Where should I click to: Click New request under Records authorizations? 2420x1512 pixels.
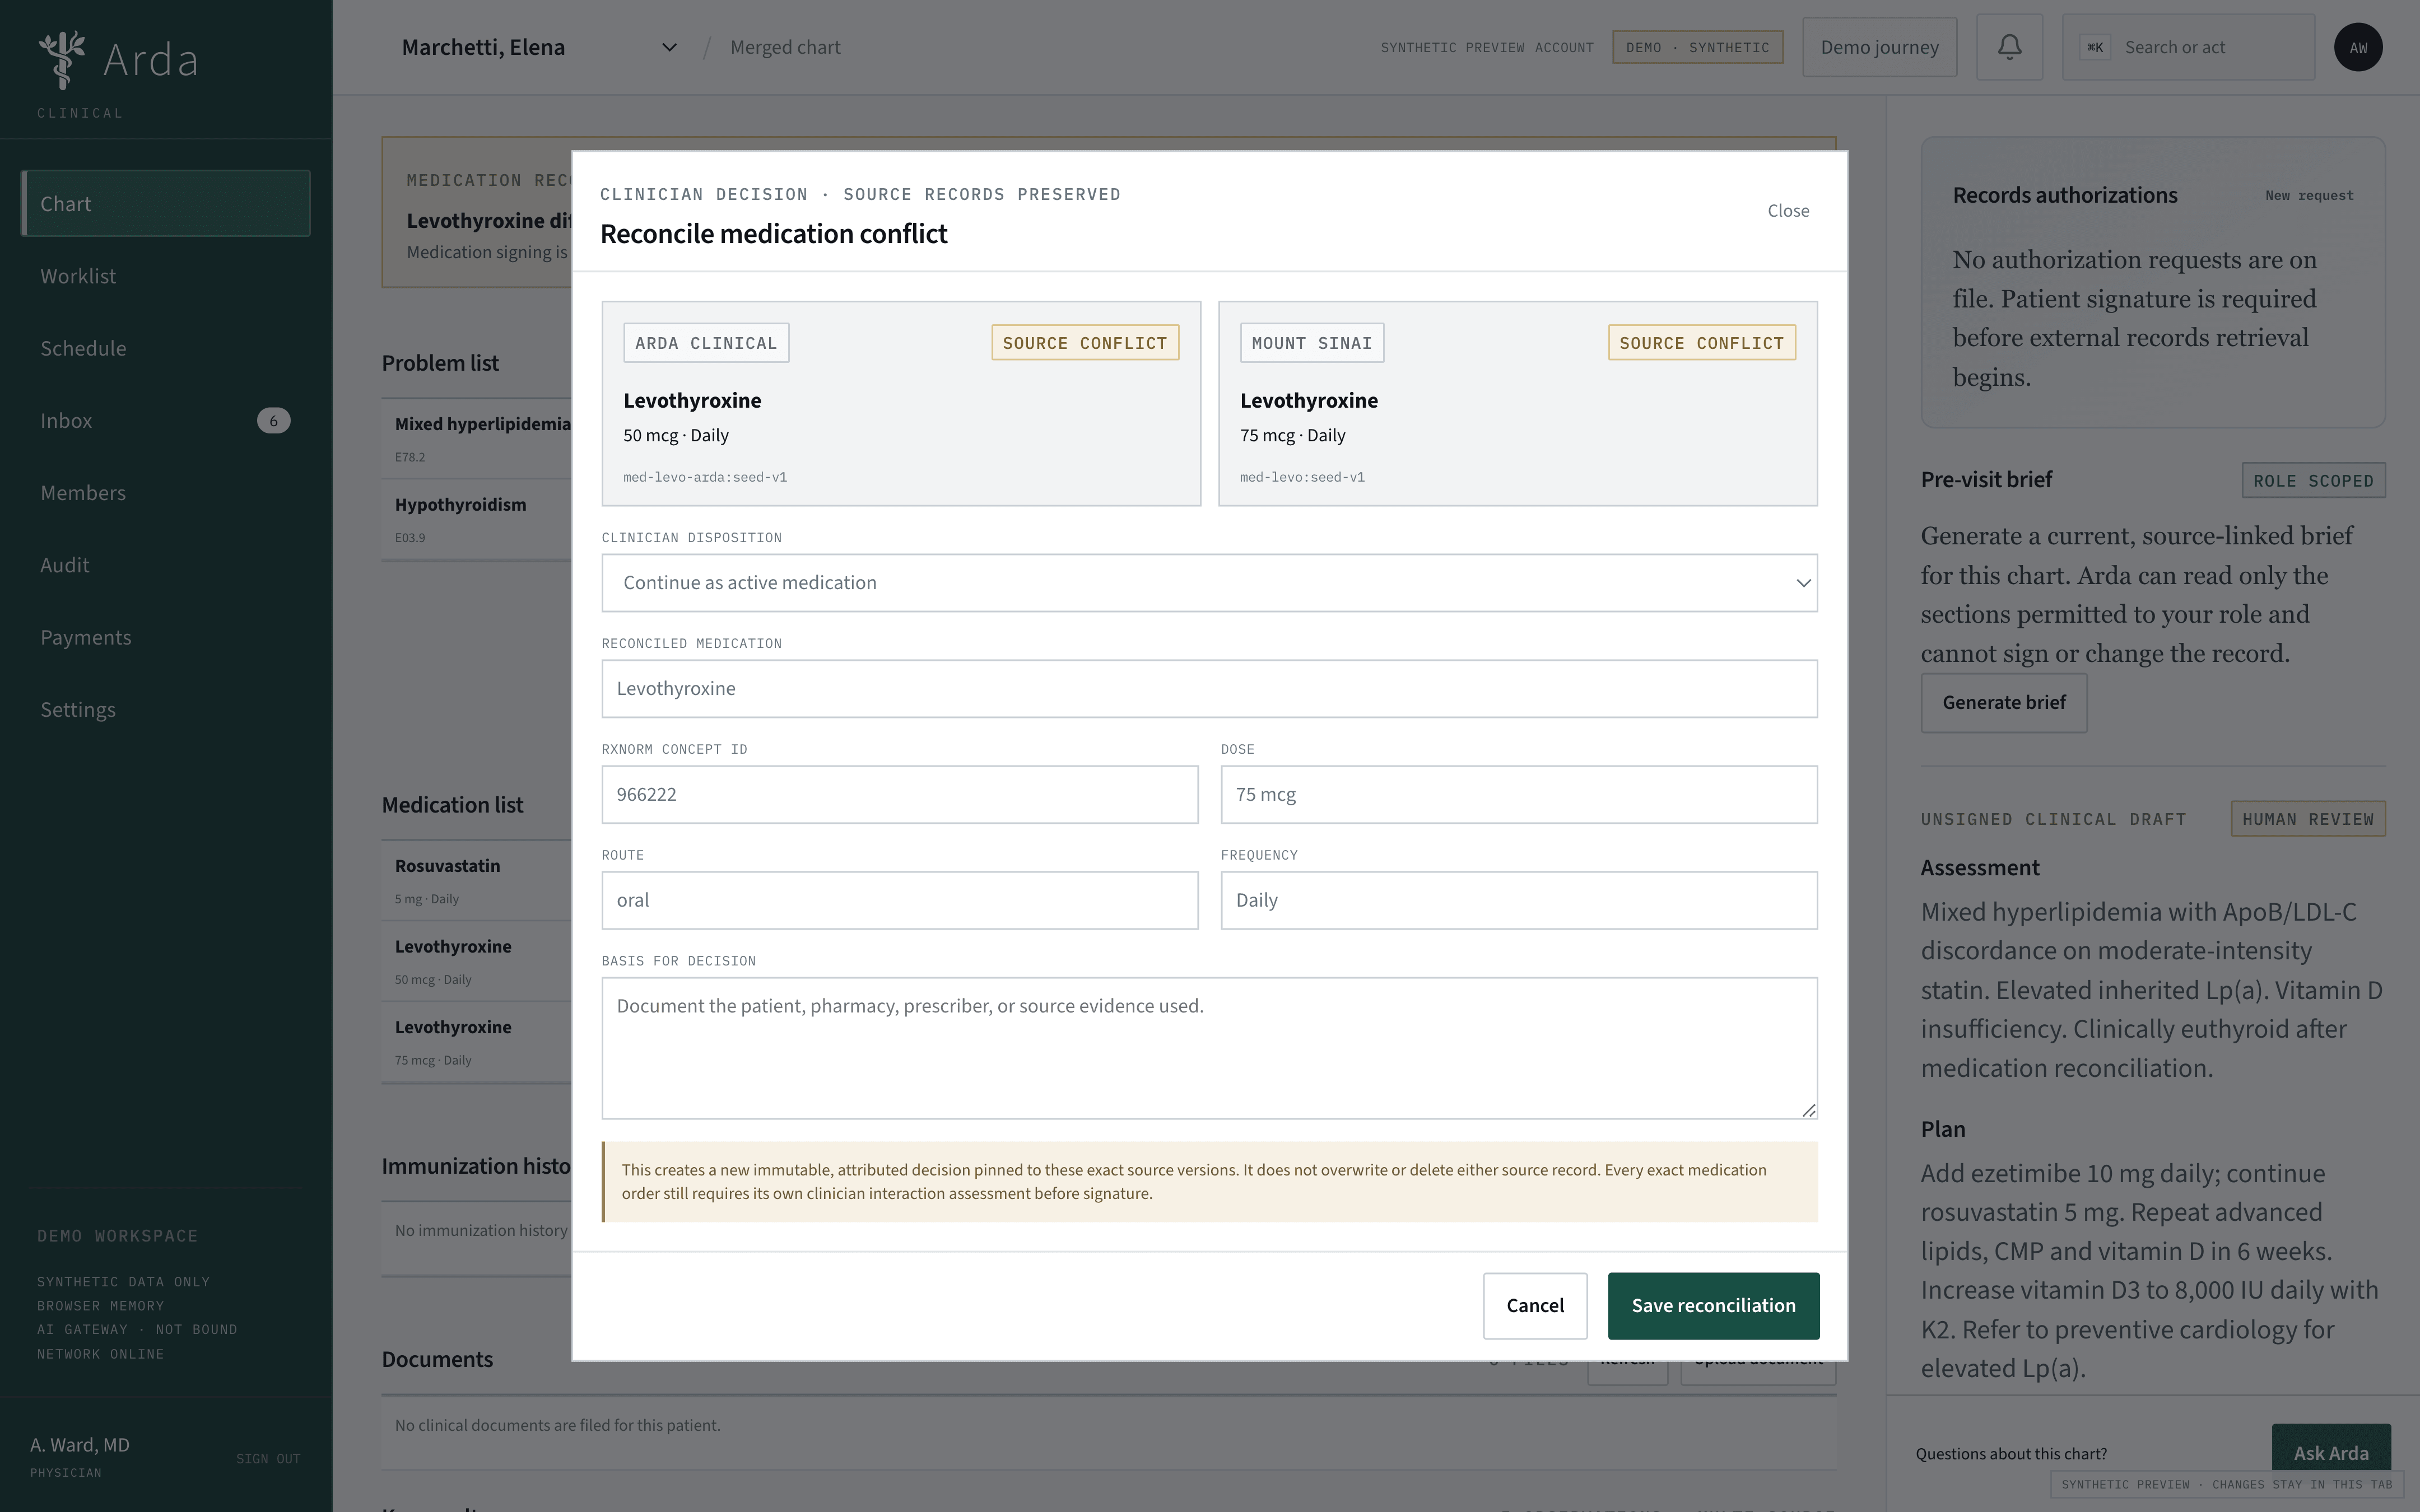(x=2309, y=196)
